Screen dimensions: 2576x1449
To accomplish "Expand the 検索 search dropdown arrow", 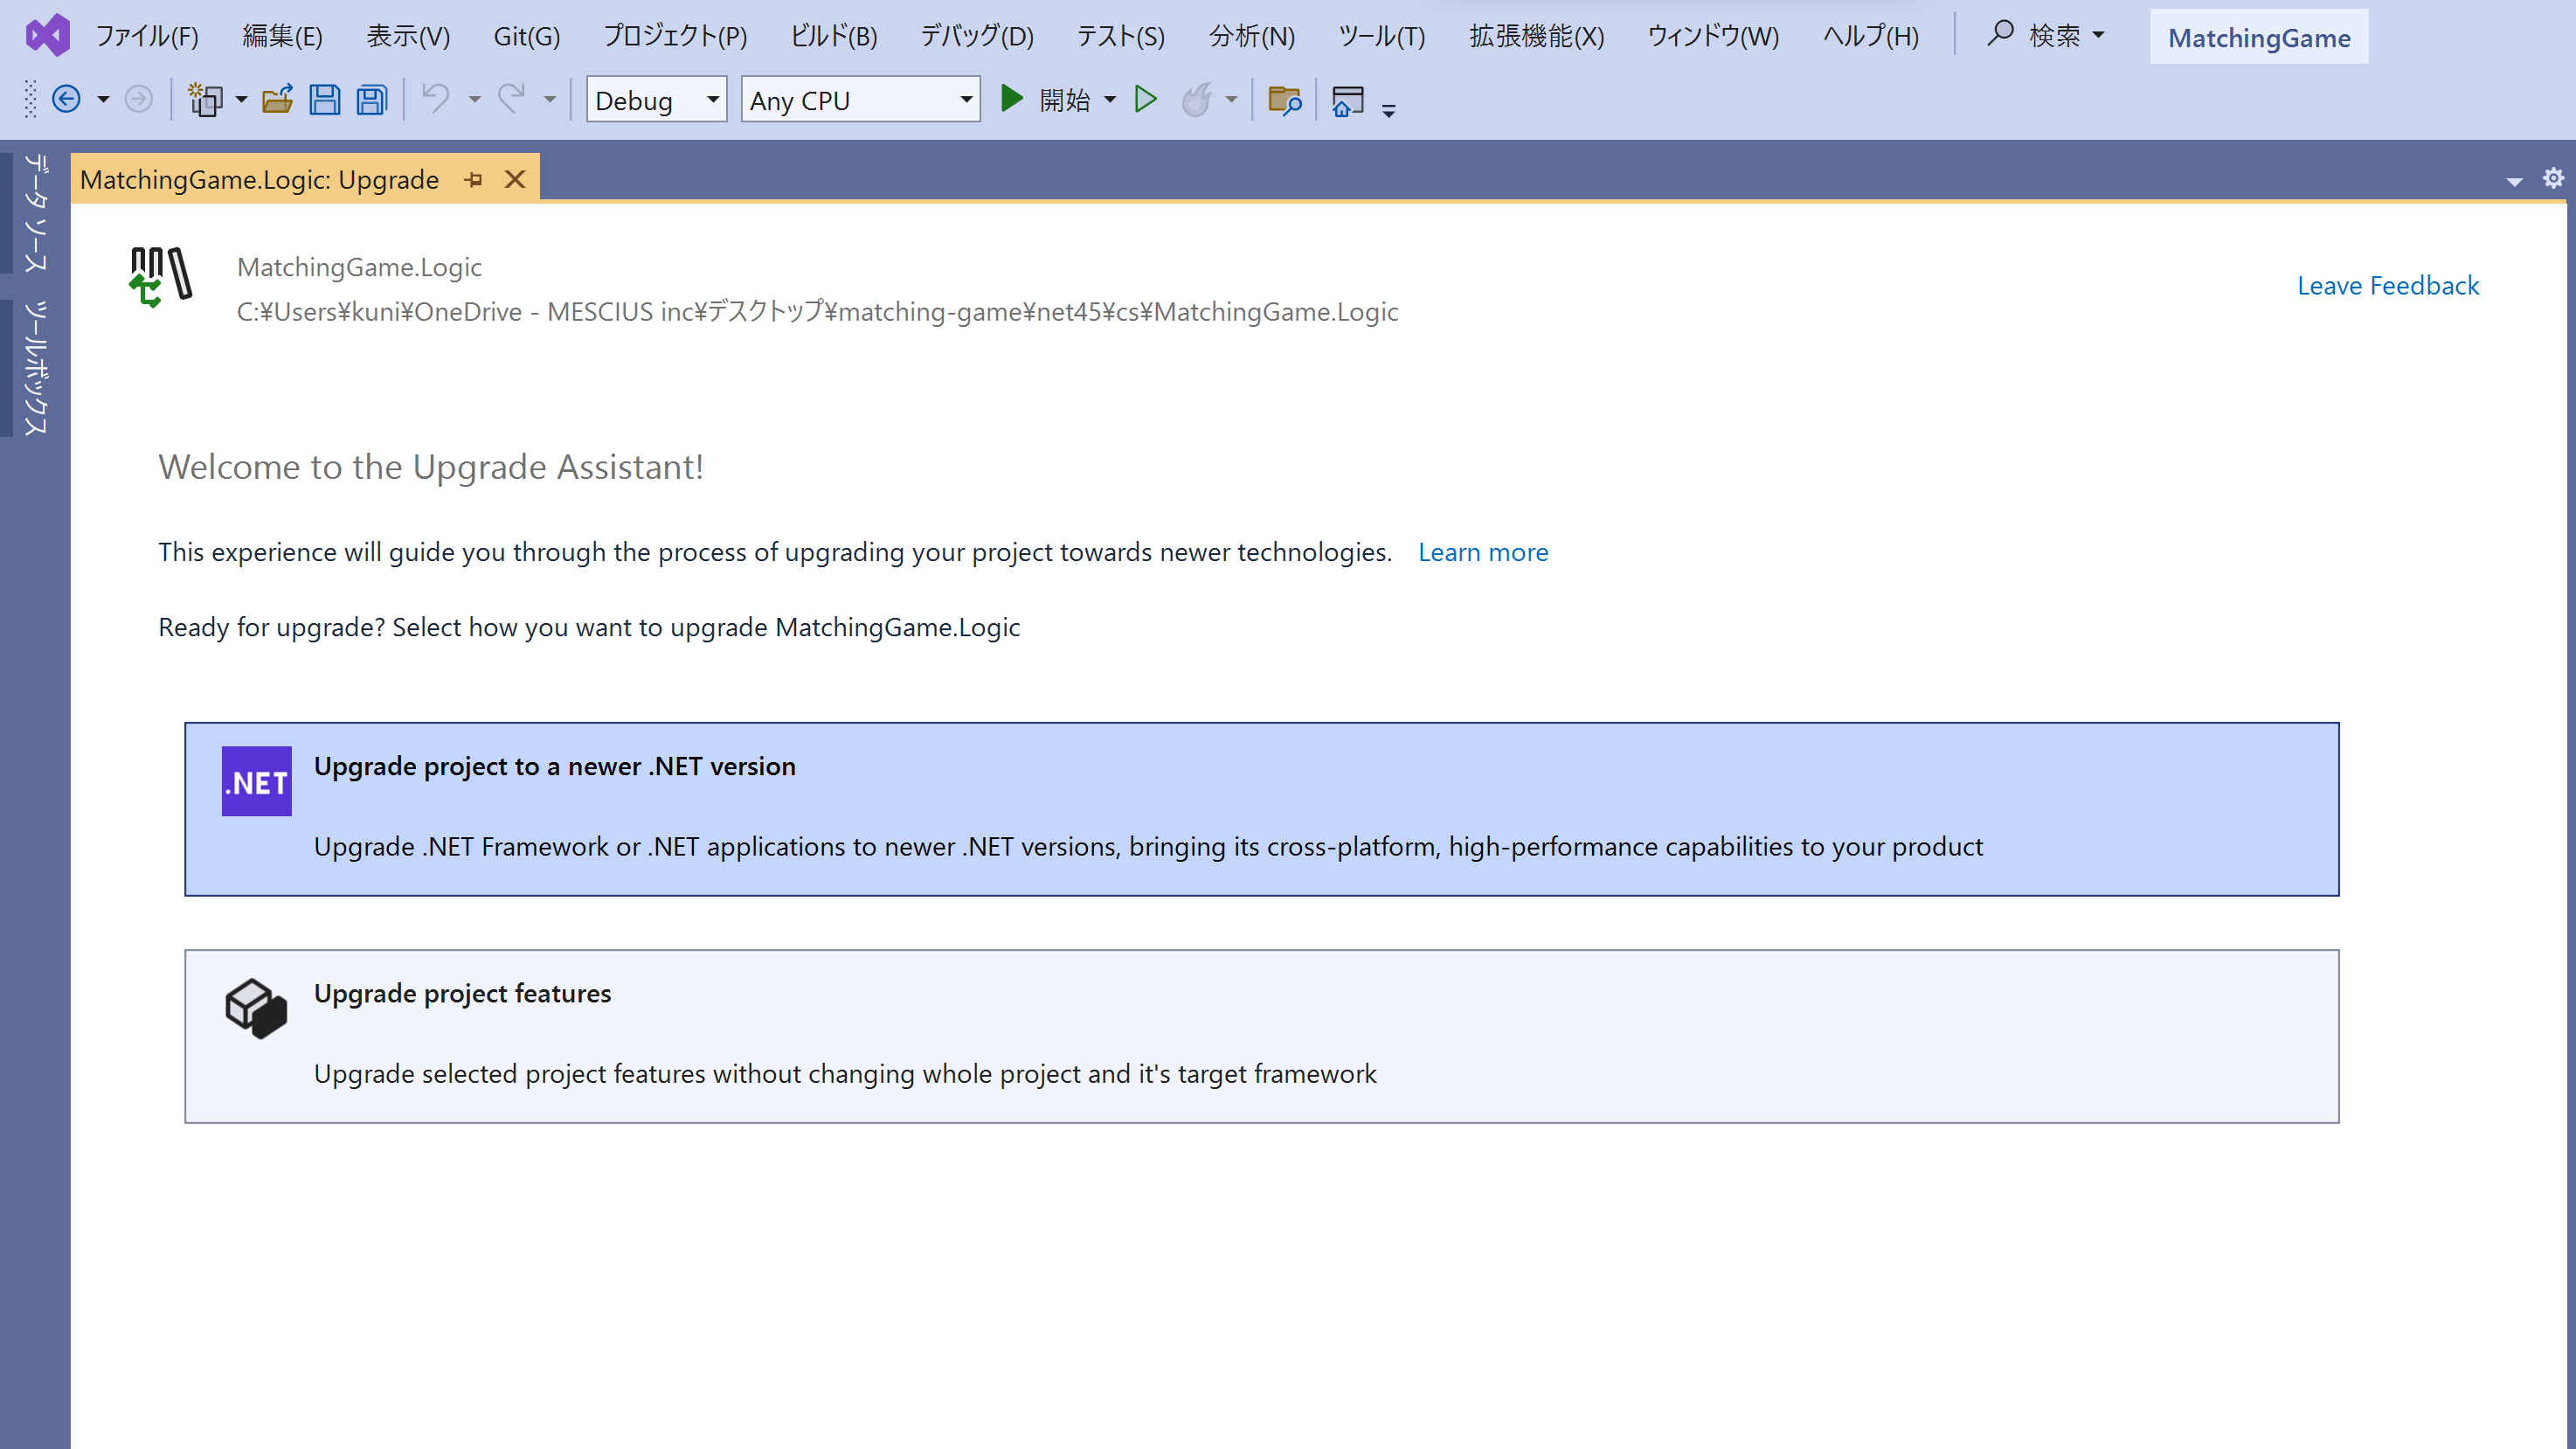I will pyautogui.click(x=2098, y=35).
